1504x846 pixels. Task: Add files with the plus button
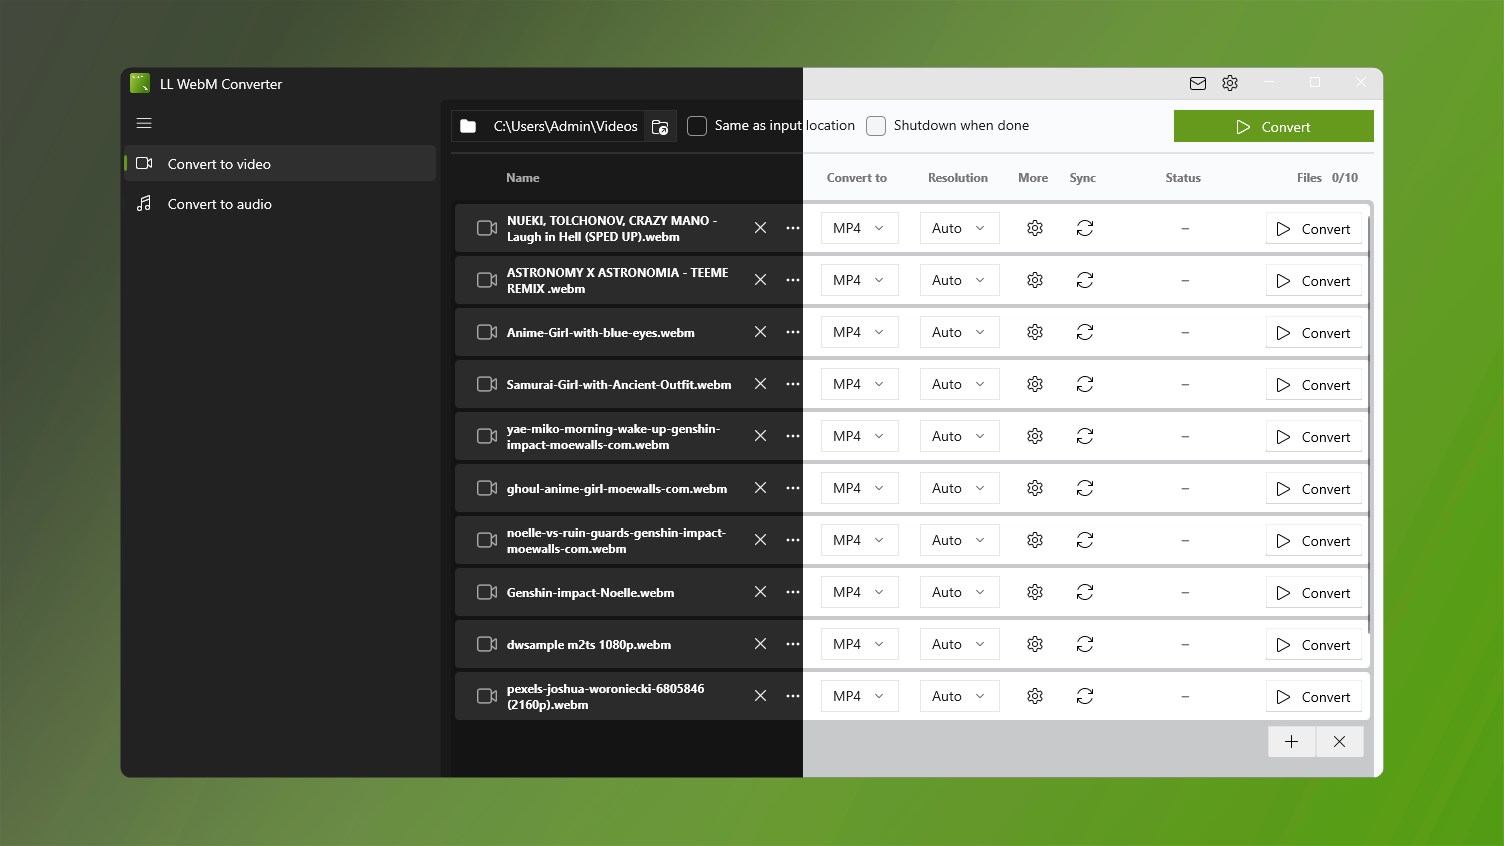[x=1292, y=741]
